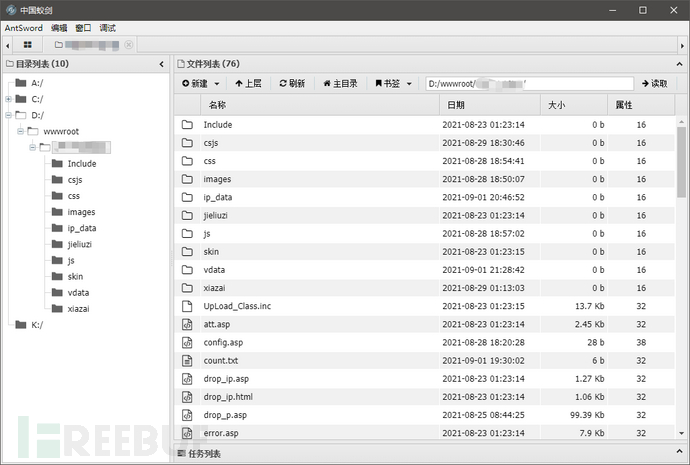Open the 编辑 edit menu
690x465 pixels.
point(59,28)
